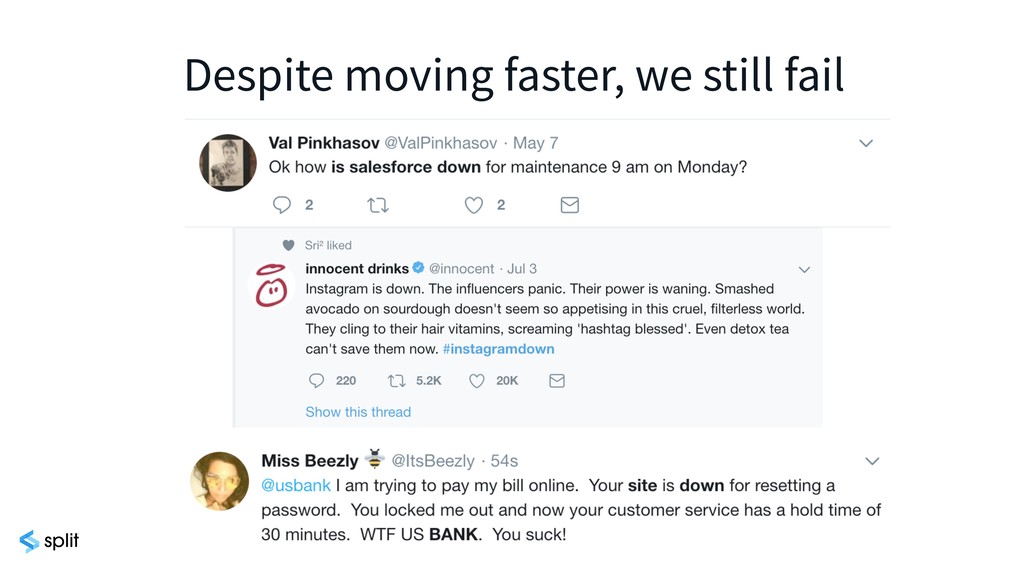Screen dimensions: 1024x576
Task: View Miss Beezly's profile picture
Action: coord(219,481)
